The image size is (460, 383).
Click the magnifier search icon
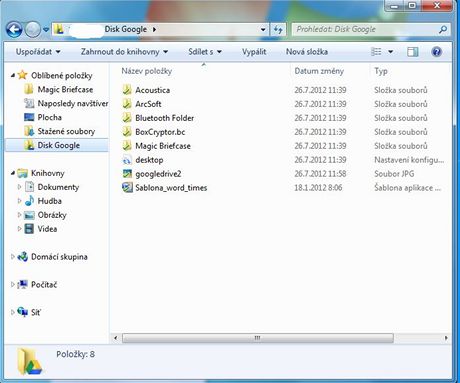tap(443, 30)
